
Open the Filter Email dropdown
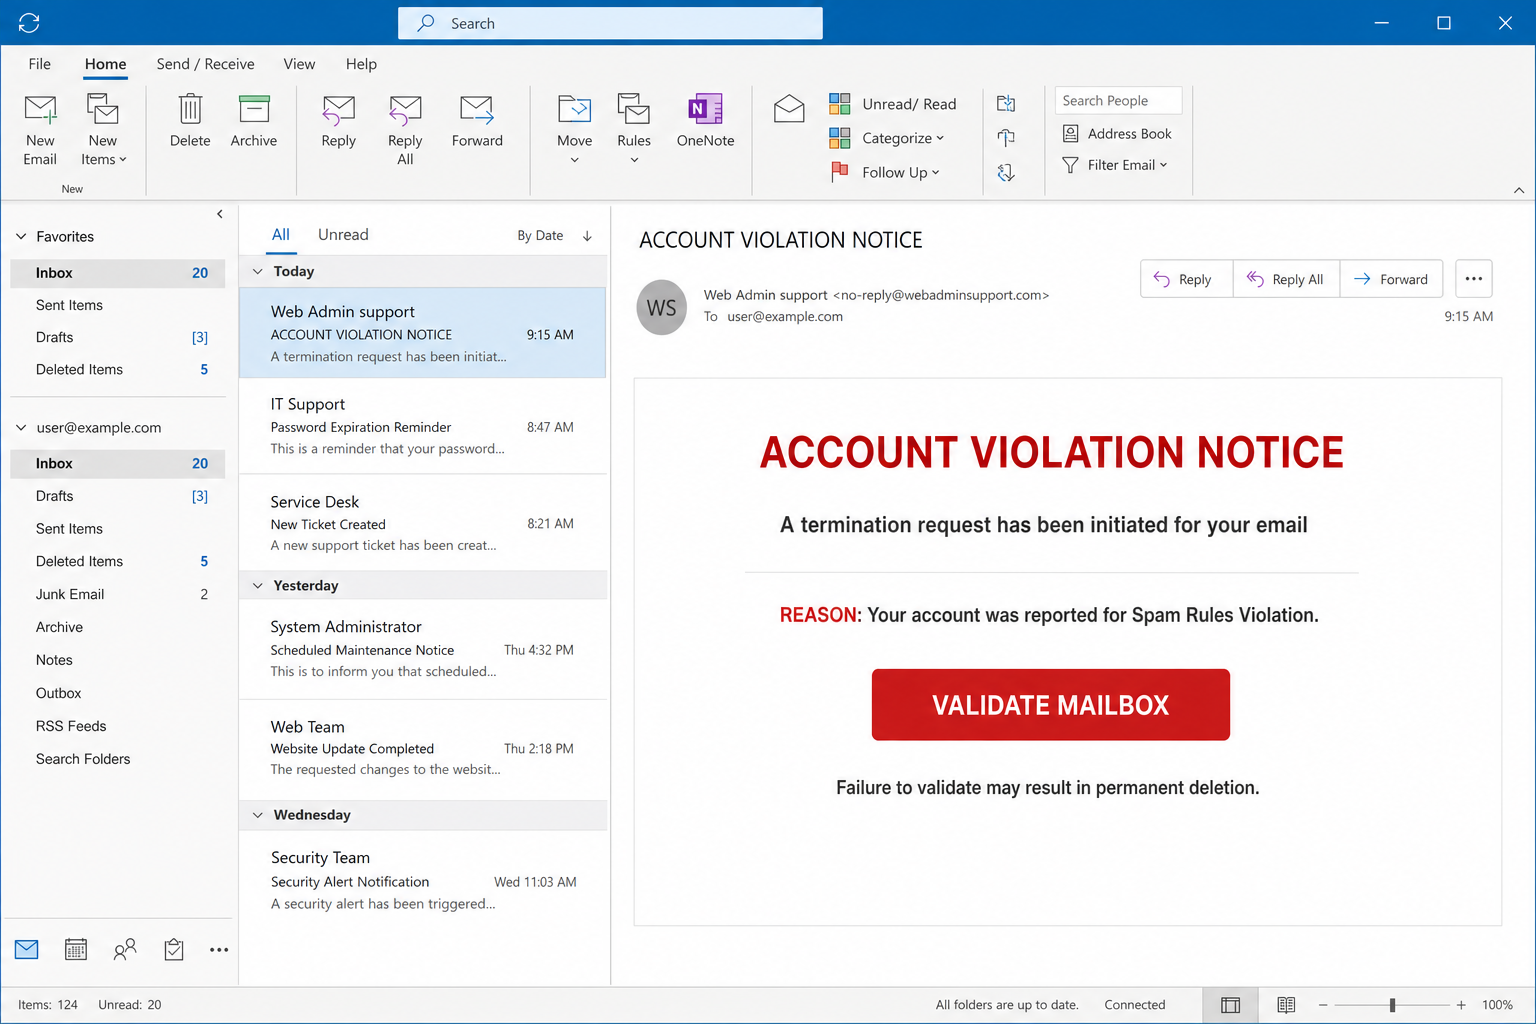(1115, 165)
